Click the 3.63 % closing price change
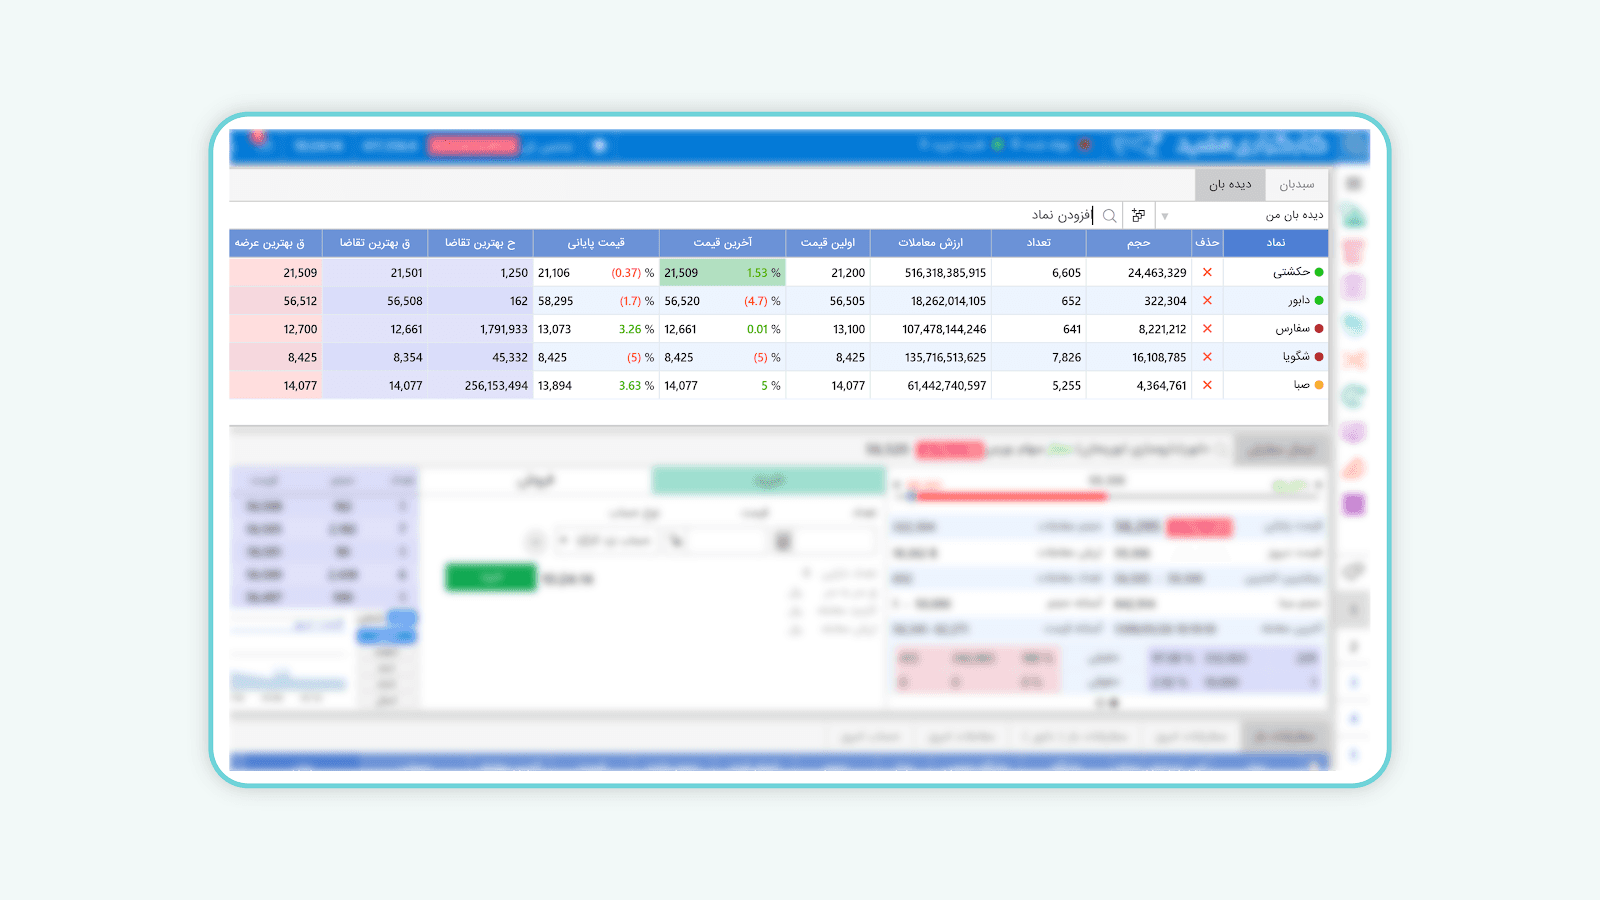Viewport: 1600px width, 900px height. (636, 386)
